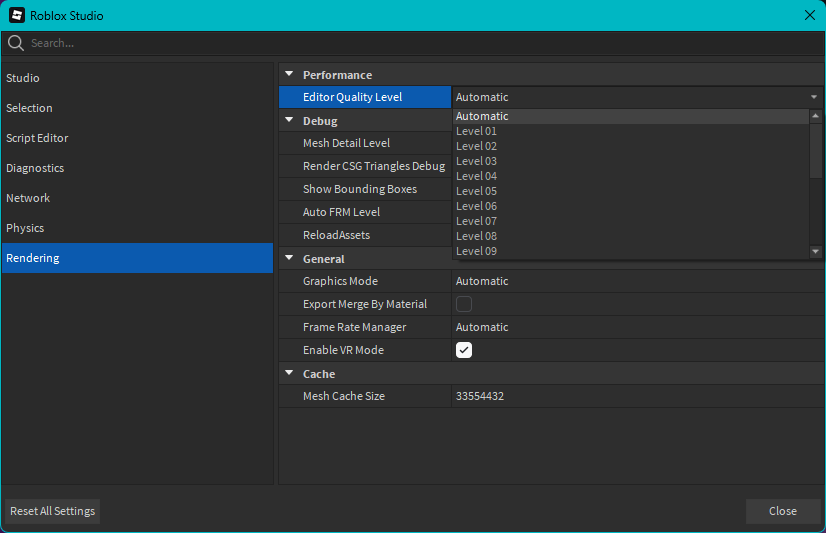Image resolution: width=826 pixels, height=533 pixels.
Task: Open the Selection settings category
Action: tap(137, 108)
